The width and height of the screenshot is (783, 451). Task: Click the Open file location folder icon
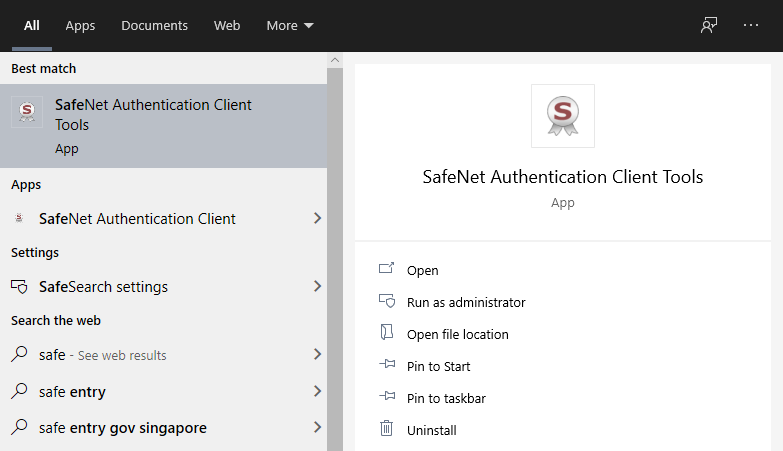pos(387,332)
